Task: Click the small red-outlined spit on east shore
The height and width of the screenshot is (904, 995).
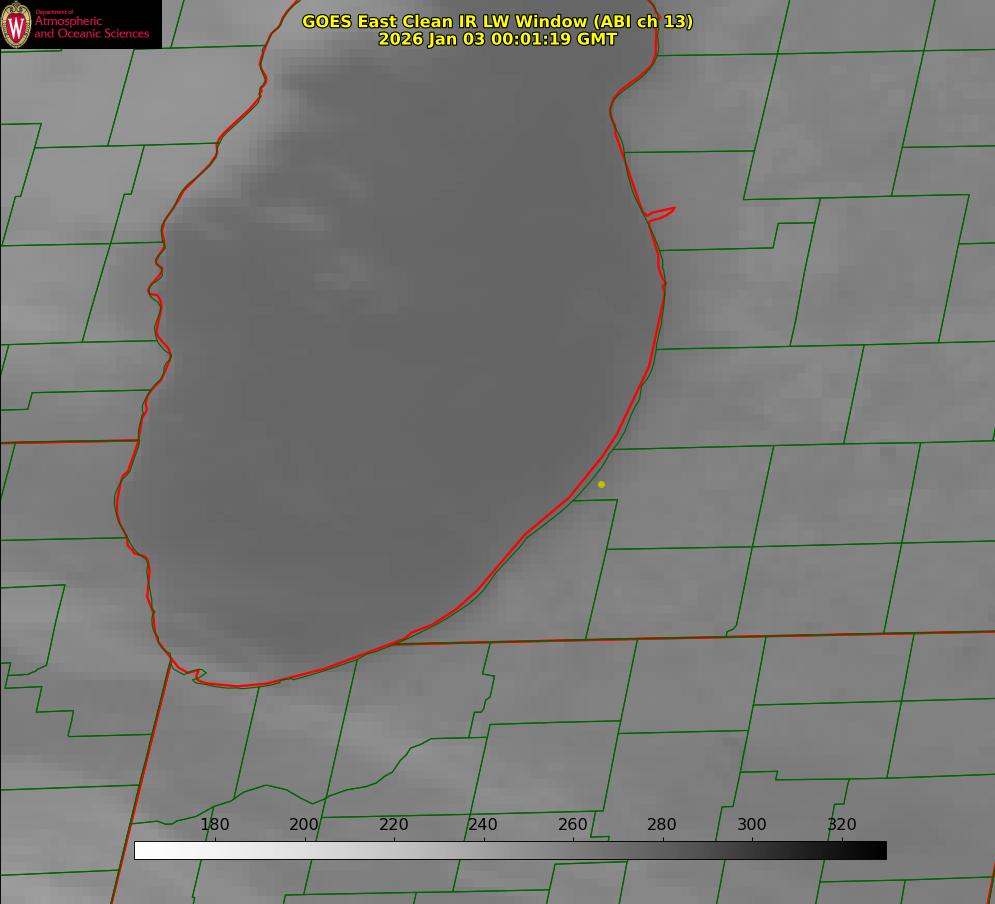Action: click(662, 213)
